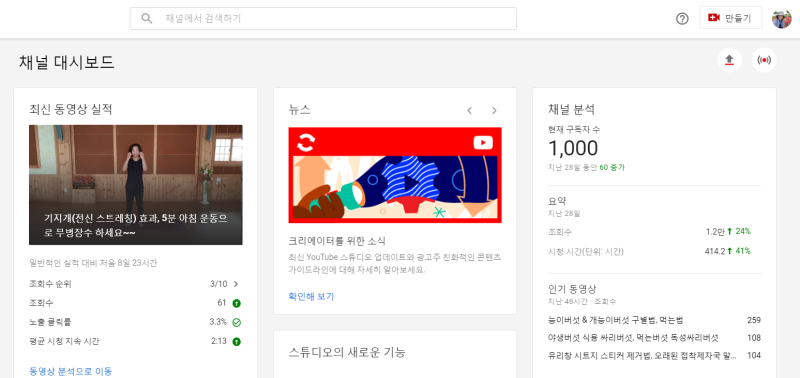Click the upload video arrow icon
The image size is (800, 378).
pos(730,61)
